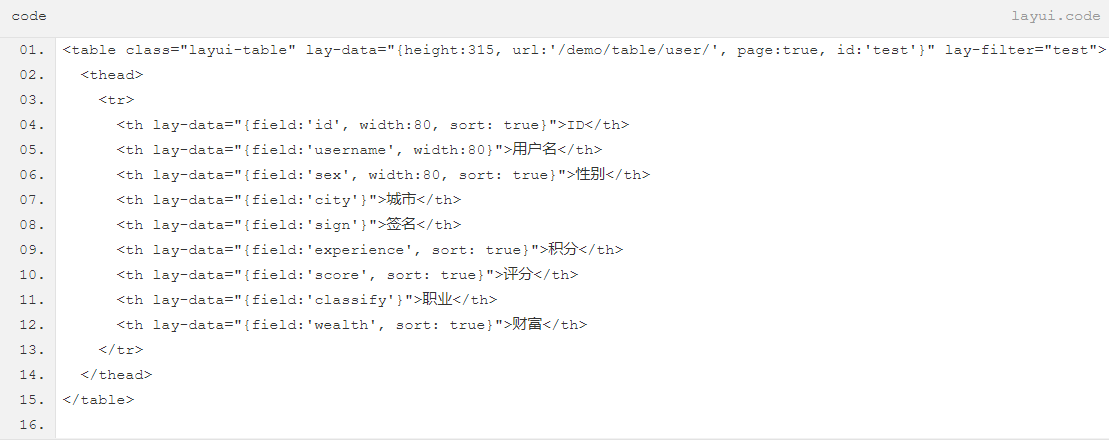Click the 性别 sex th line
The height and width of the screenshot is (440, 1109).
[x=383, y=175]
